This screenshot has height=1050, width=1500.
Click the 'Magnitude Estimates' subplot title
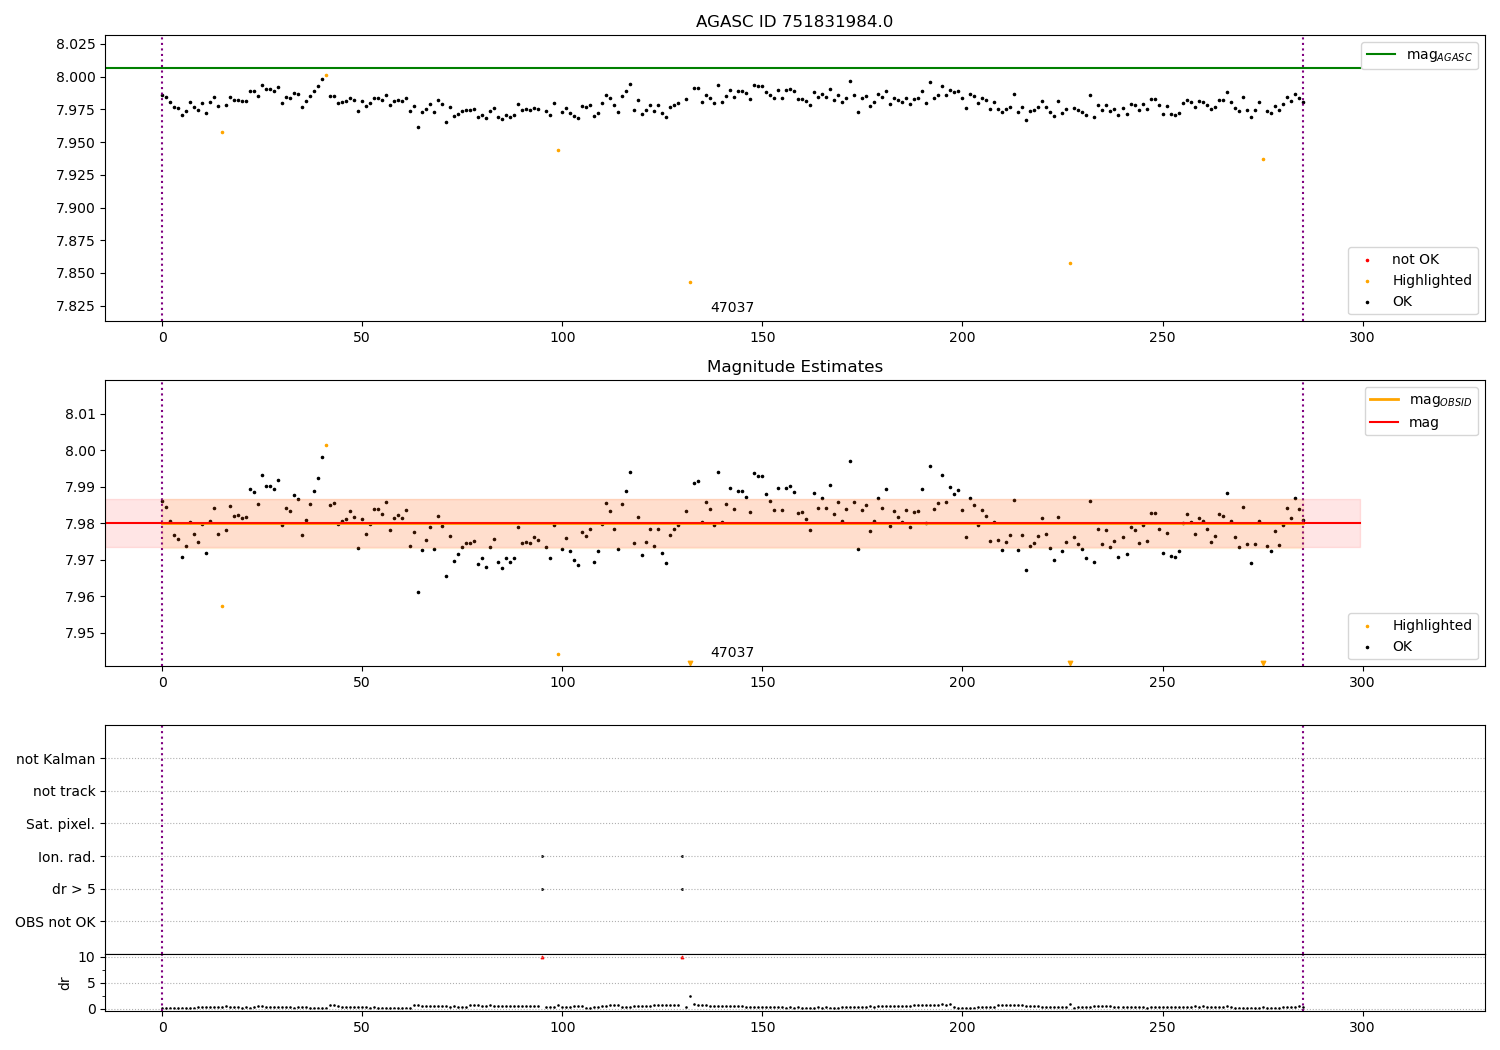pyautogui.click(x=794, y=367)
